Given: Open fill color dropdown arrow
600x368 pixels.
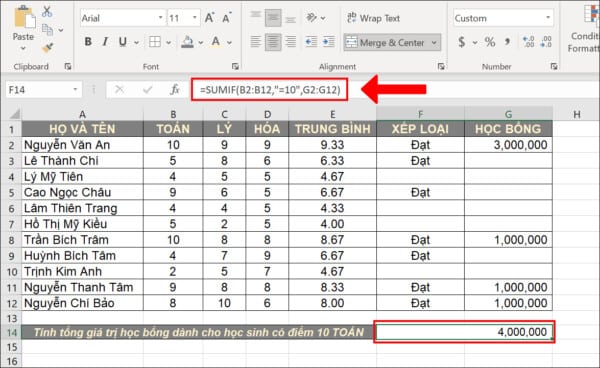Looking at the screenshot, I should (201, 42).
